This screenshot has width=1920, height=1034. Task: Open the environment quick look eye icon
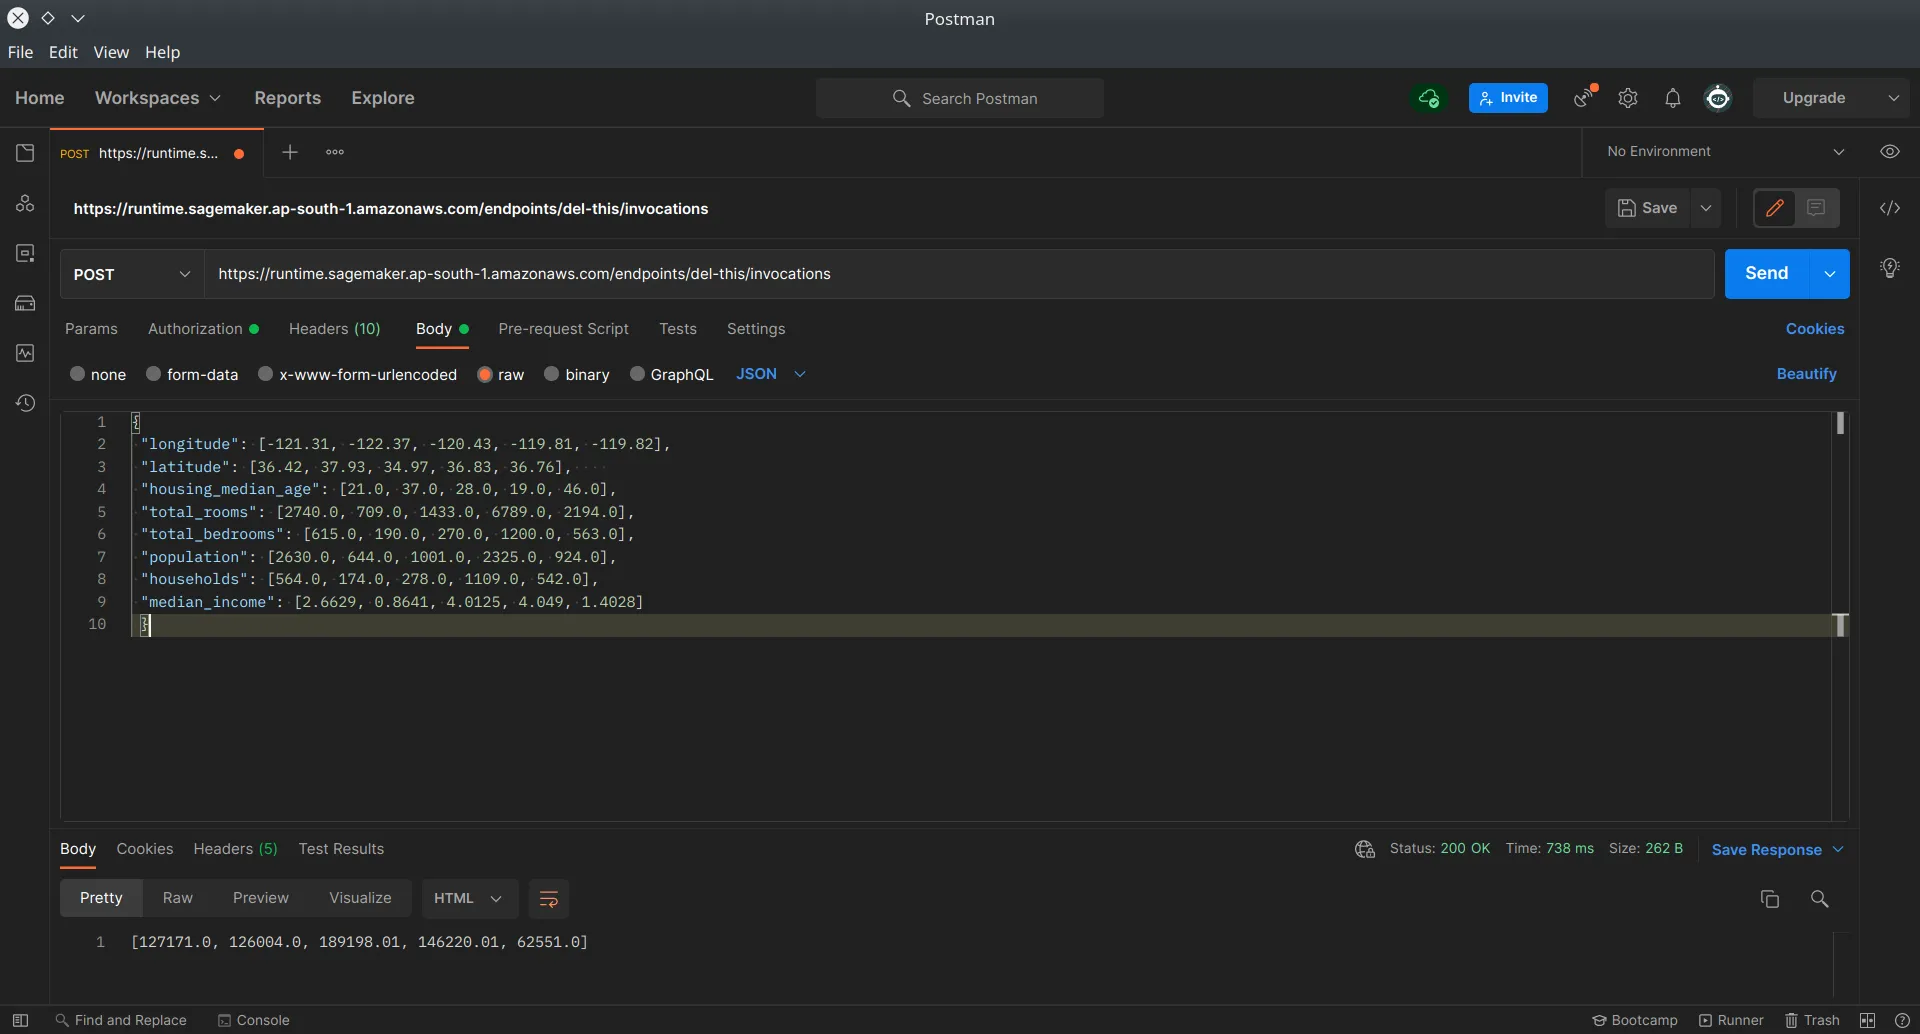[x=1890, y=152]
